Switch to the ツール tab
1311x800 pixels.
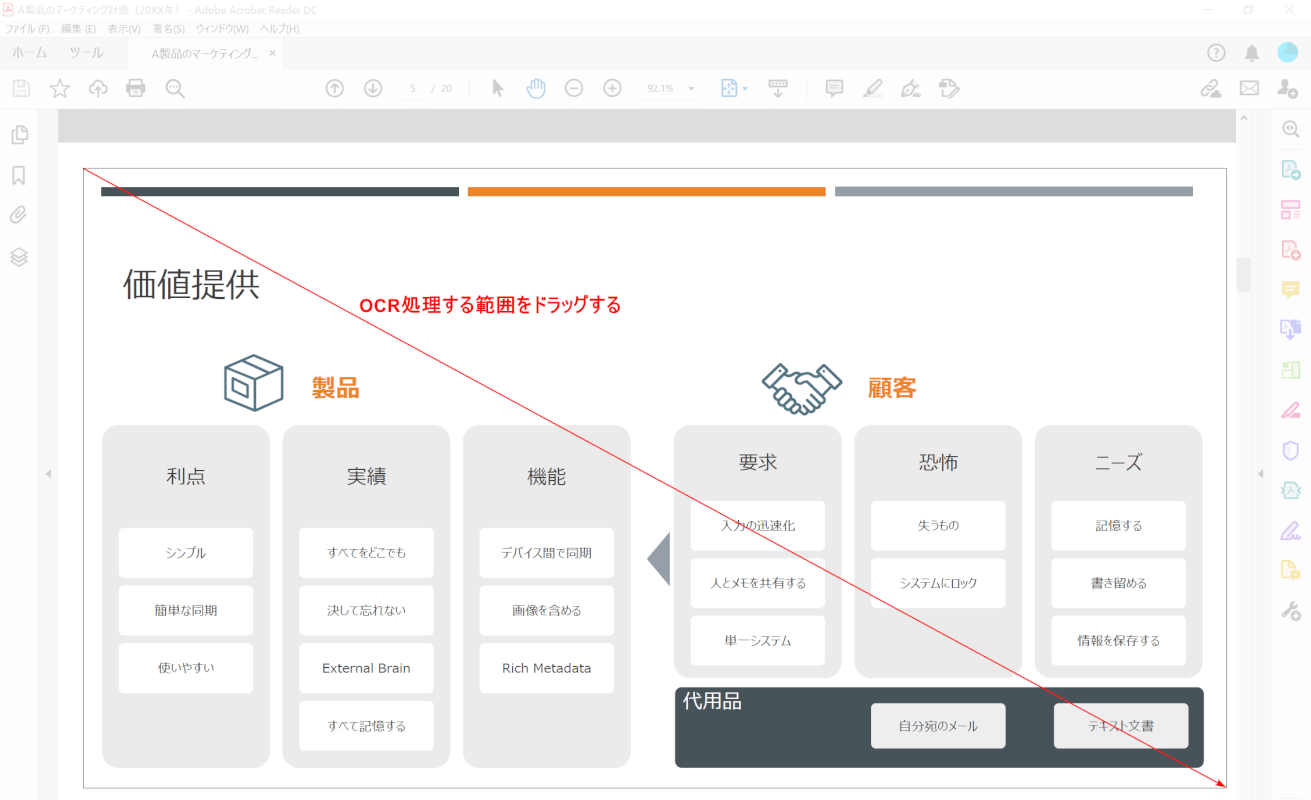86,53
